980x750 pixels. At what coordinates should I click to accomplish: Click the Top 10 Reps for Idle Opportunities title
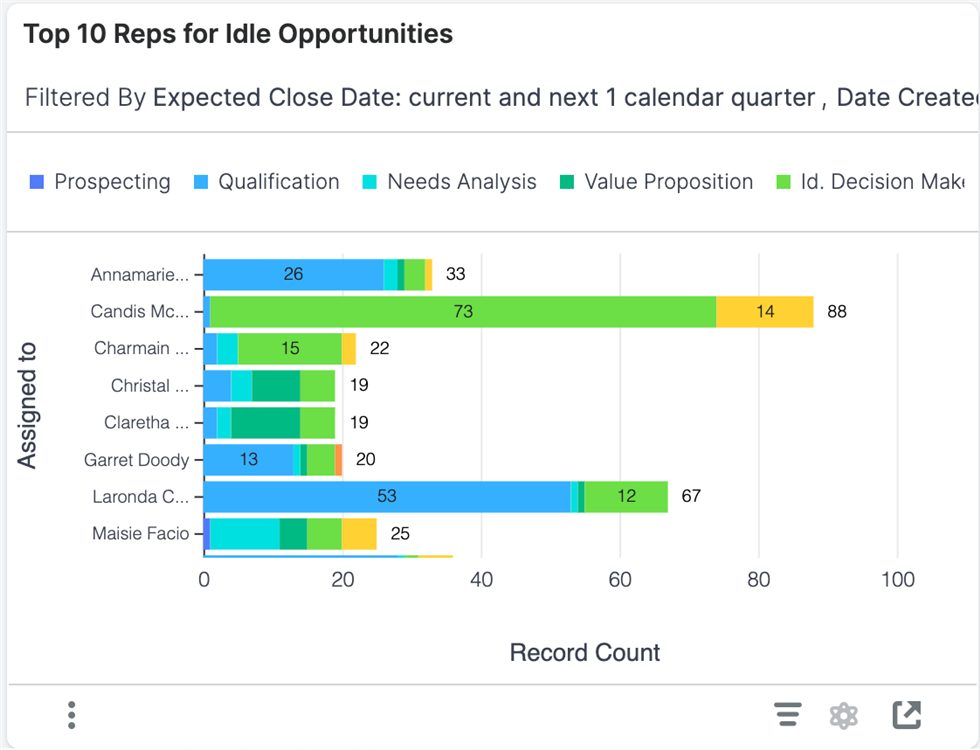(x=238, y=34)
